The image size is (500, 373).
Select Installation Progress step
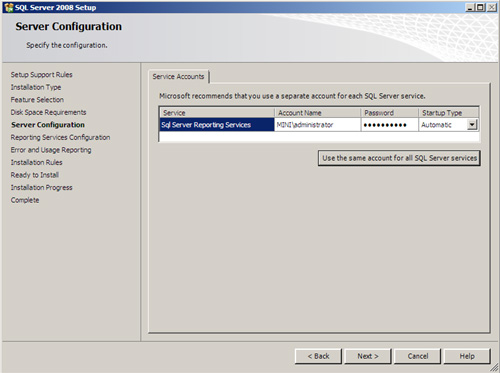pos(42,188)
